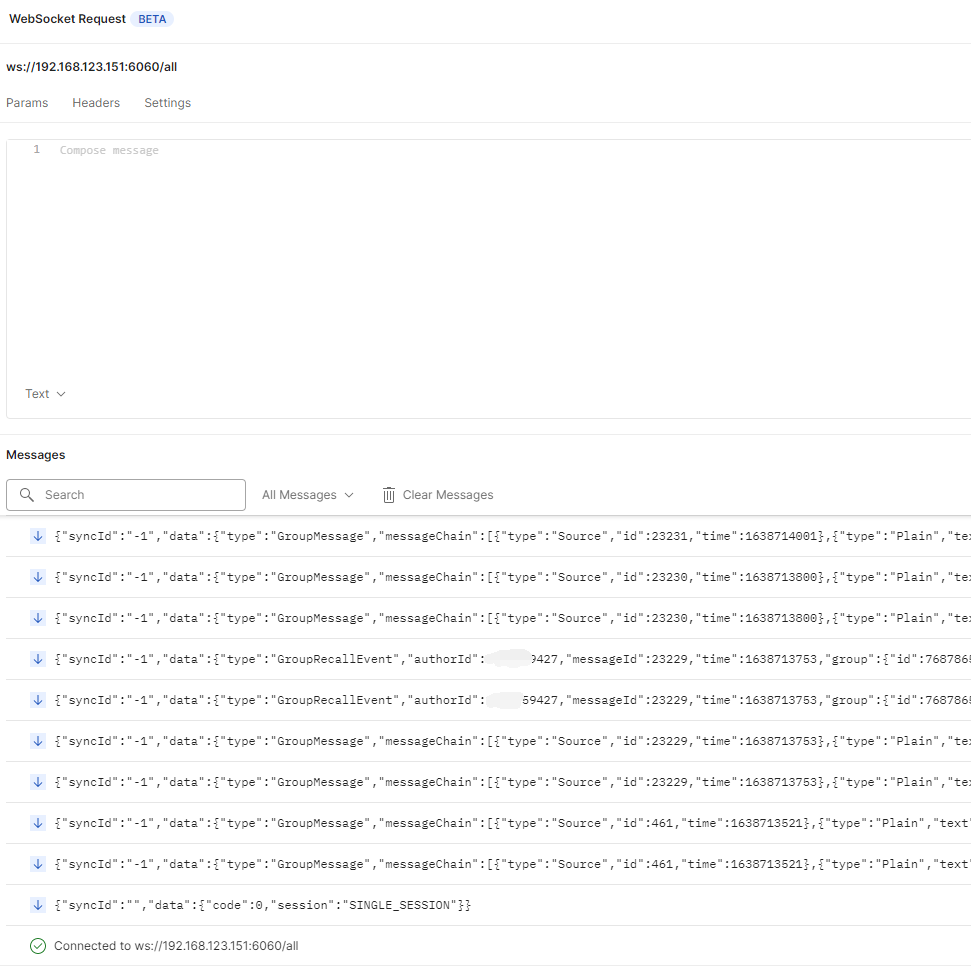Switch to the Params tab
This screenshot has height=973, width=971.
(x=27, y=102)
